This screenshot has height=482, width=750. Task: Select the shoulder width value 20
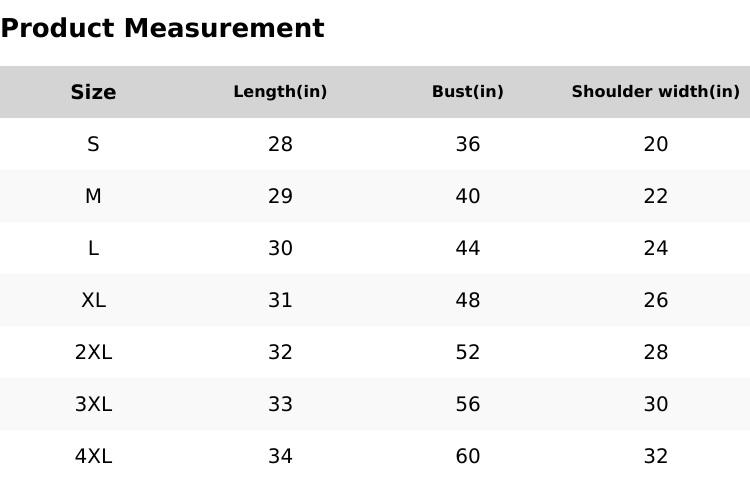point(655,144)
